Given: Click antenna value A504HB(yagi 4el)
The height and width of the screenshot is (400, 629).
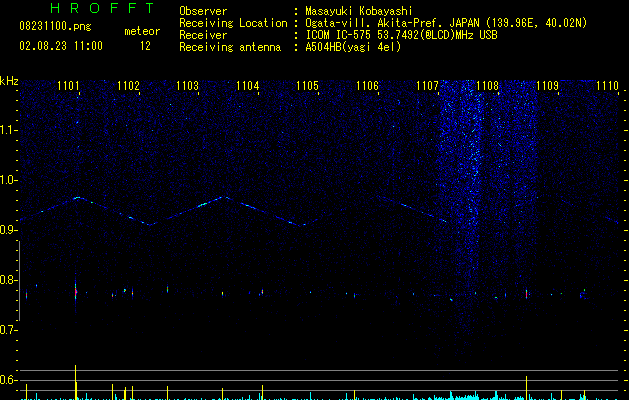Looking at the screenshot, I should coord(353,47).
